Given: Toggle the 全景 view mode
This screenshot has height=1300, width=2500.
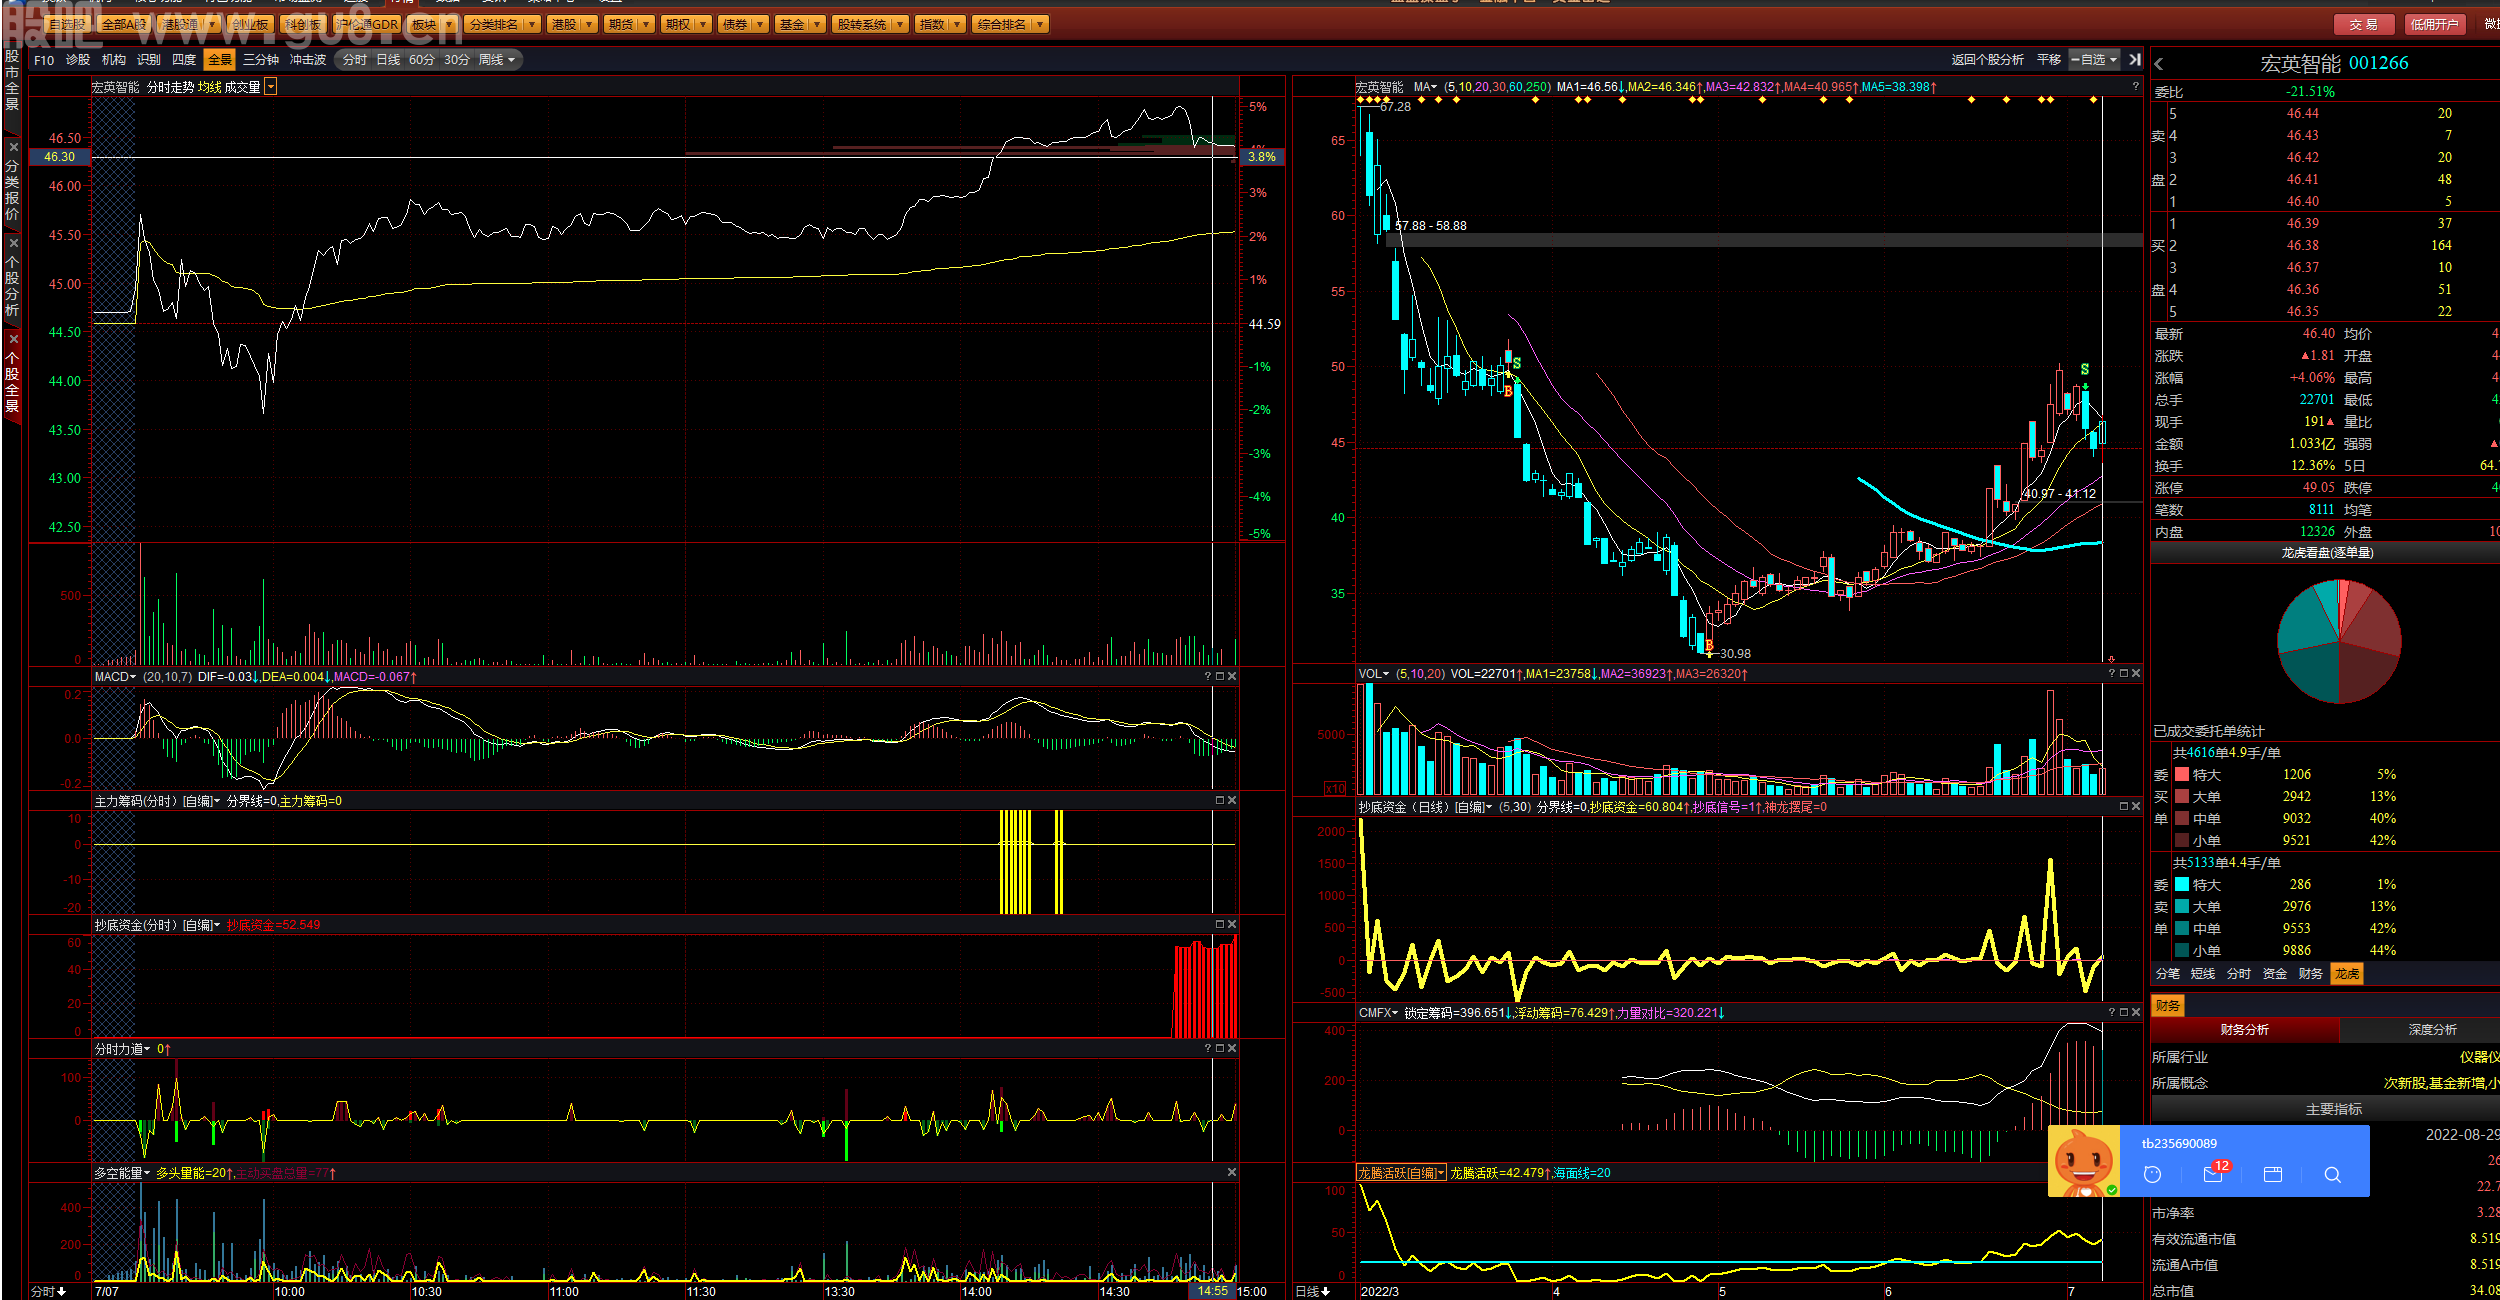Looking at the screenshot, I should 220,60.
